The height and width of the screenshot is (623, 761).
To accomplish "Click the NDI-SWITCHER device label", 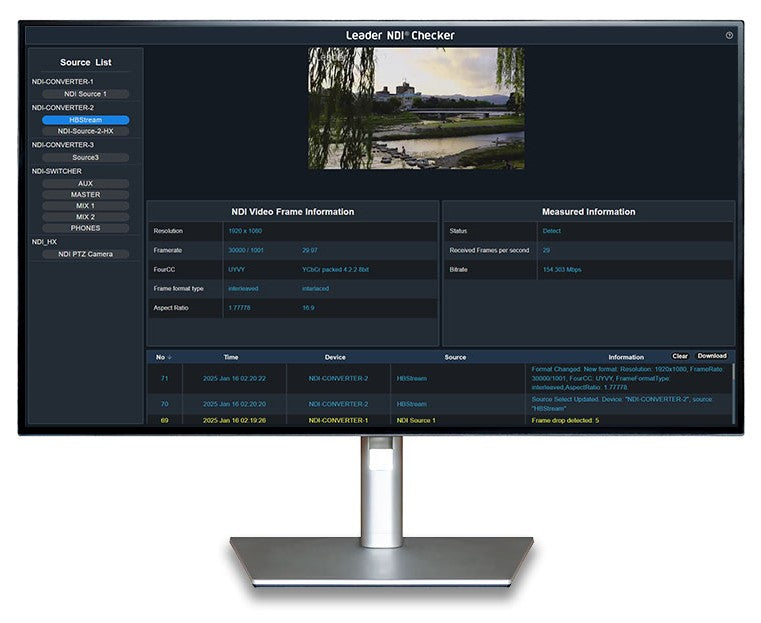I will [57, 171].
